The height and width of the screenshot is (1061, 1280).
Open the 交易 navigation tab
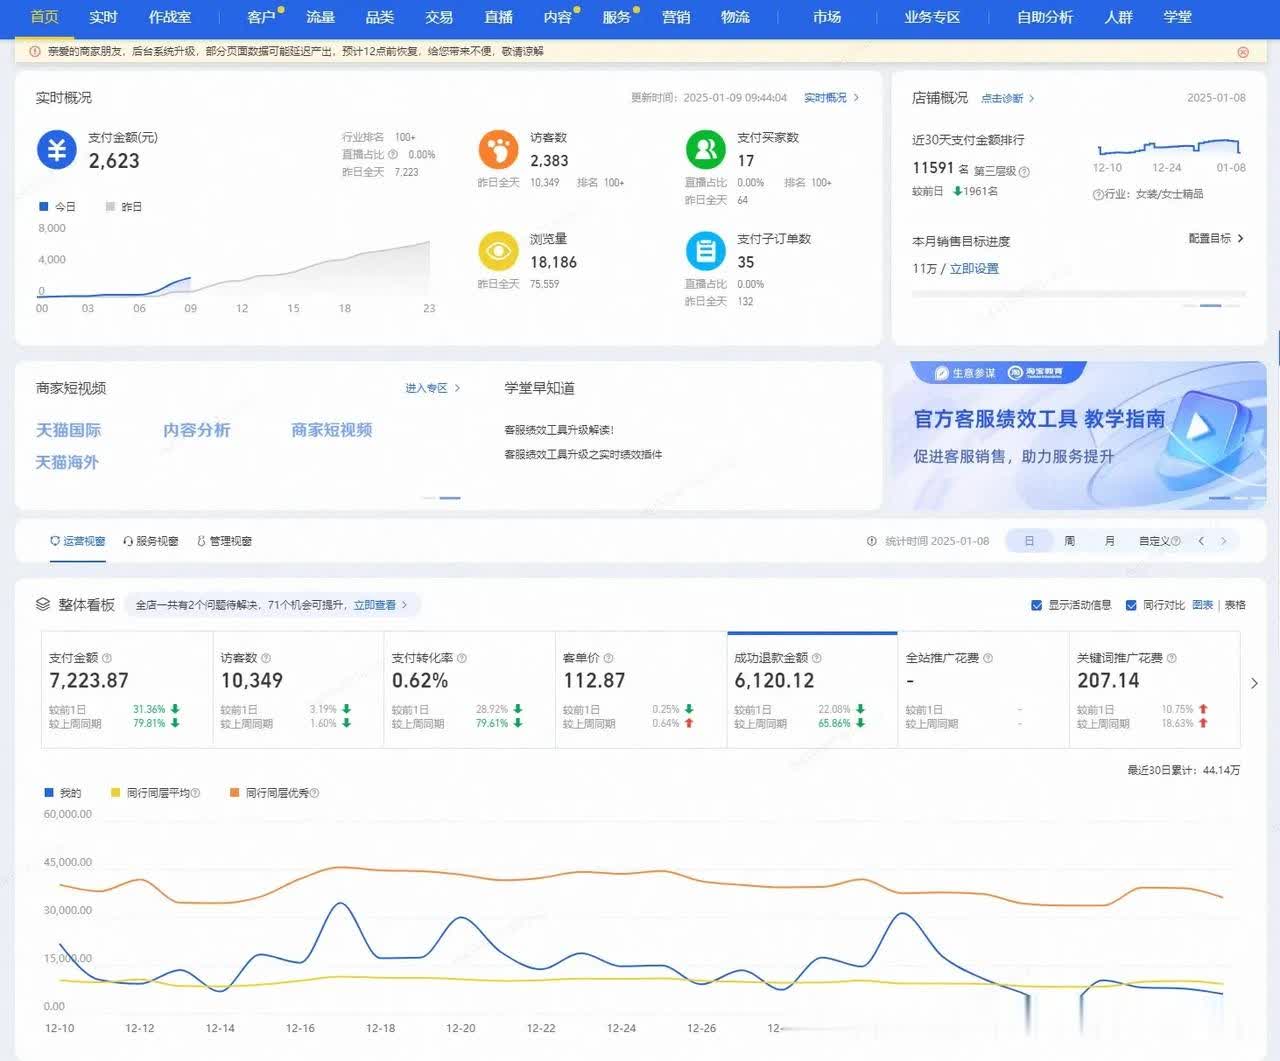439,17
